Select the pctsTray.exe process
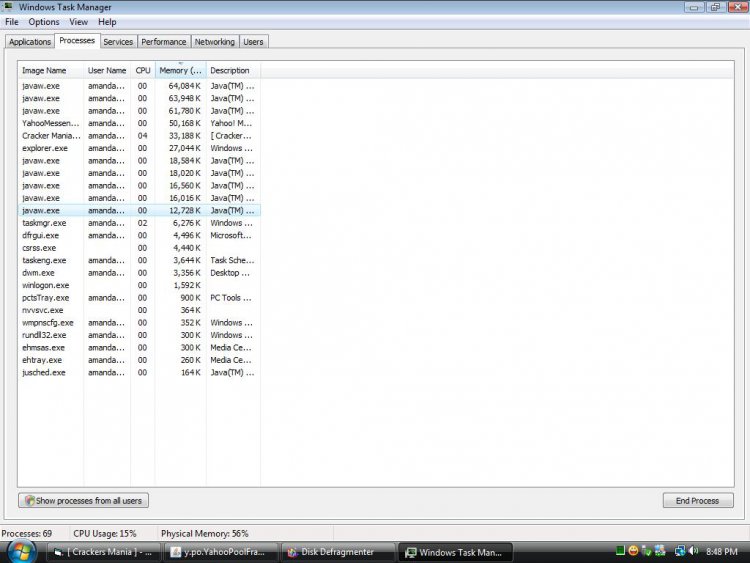Screen dimensions: 750x563 (x=139, y=298)
